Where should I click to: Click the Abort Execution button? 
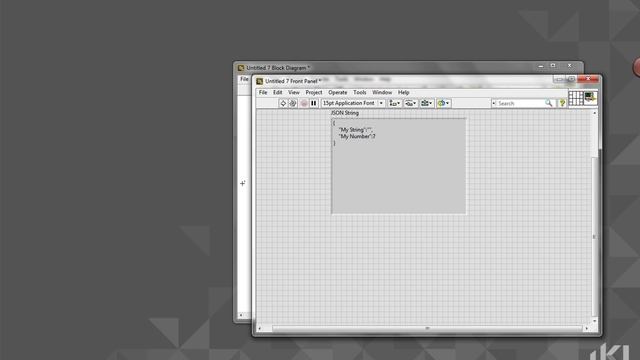tap(304, 103)
